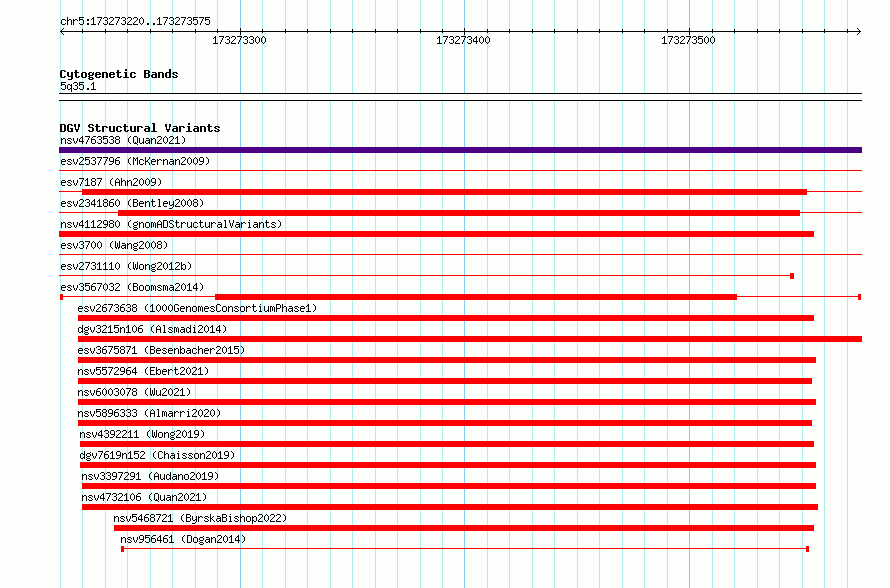This screenshot has height=588, width=890.
Task: Open esv3675871 (Besenbacher2015) variant
Action: coord(161,350)
